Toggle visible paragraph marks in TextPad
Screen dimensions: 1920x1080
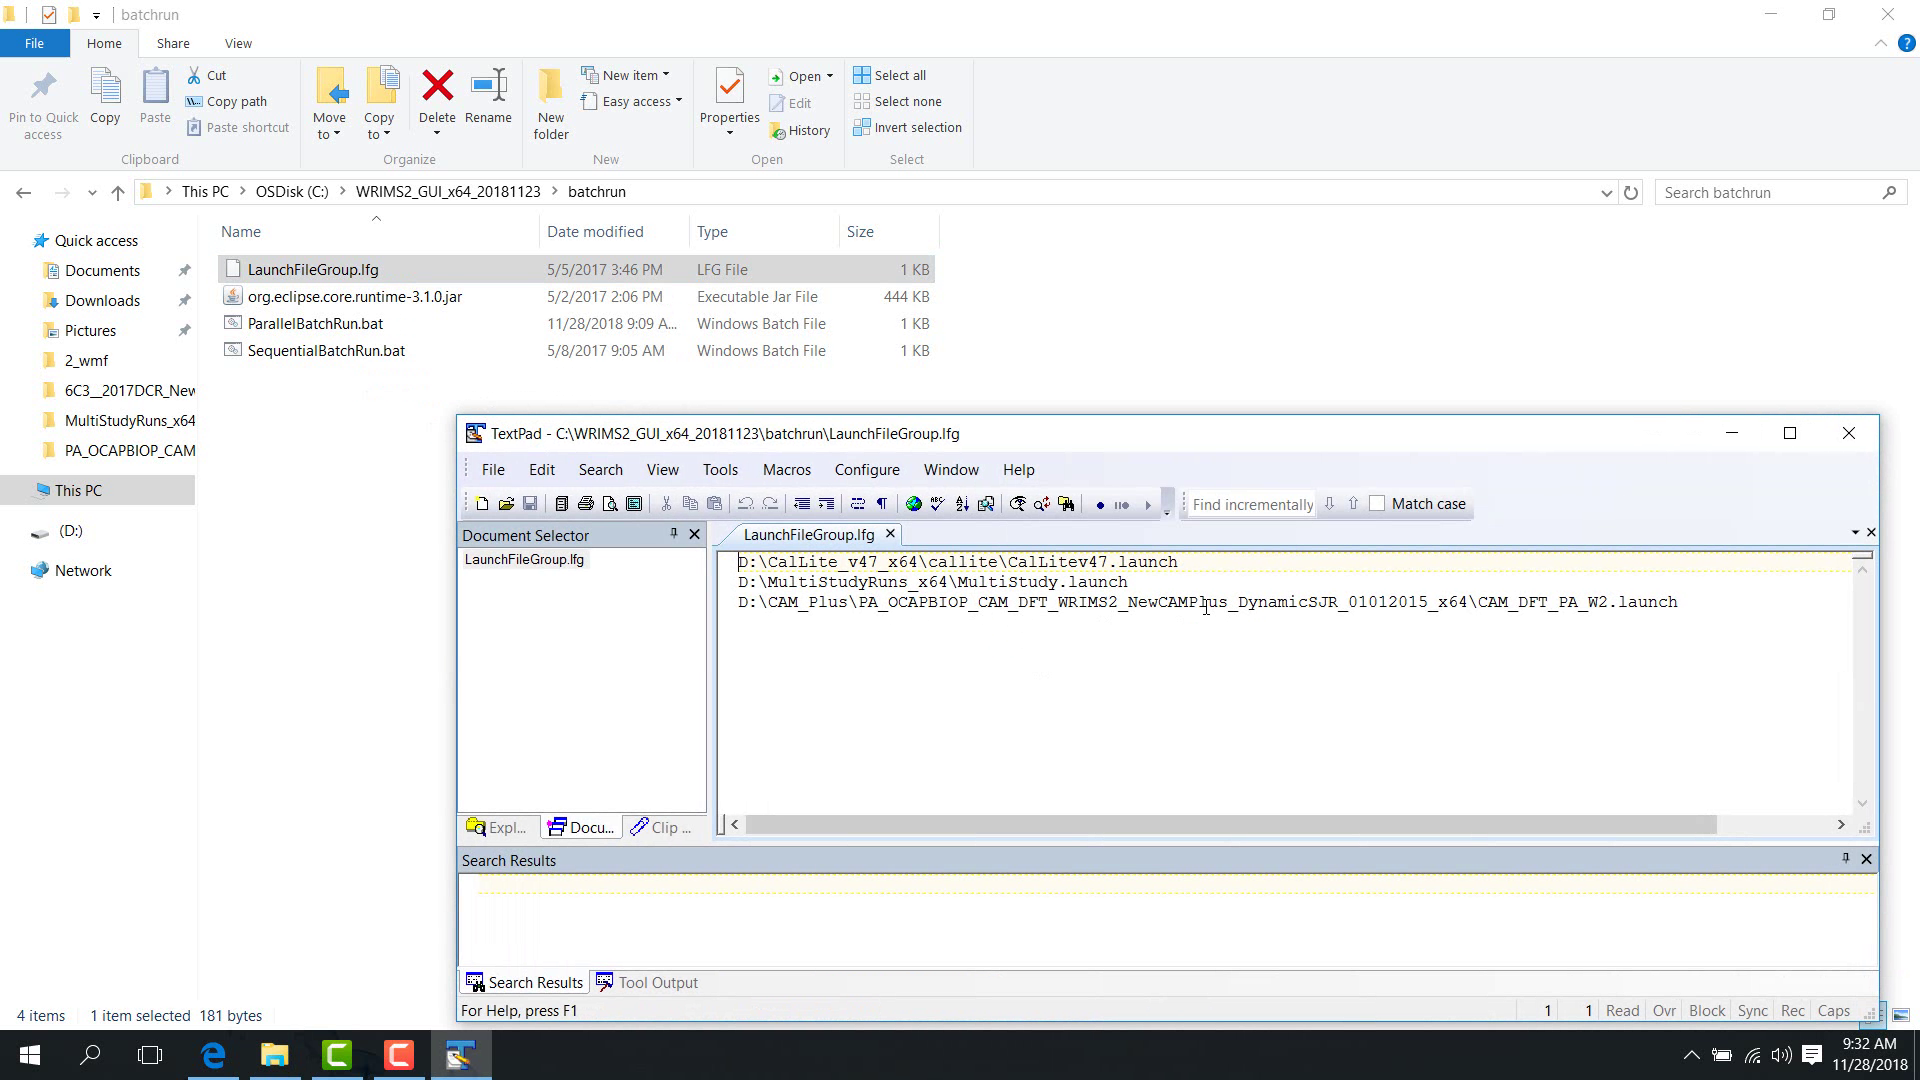coord(881,504)
